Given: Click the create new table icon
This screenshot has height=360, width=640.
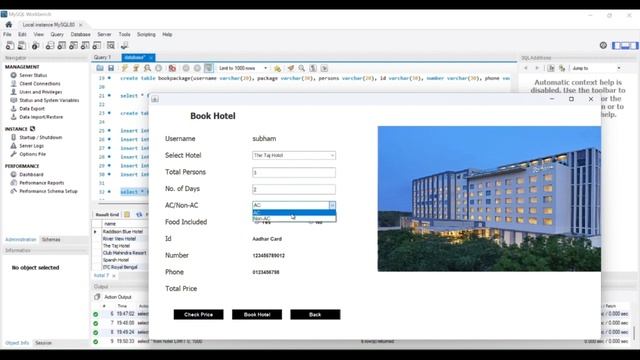Looking at the screenshot, I should pyautogui.click(x=62, y=46).
